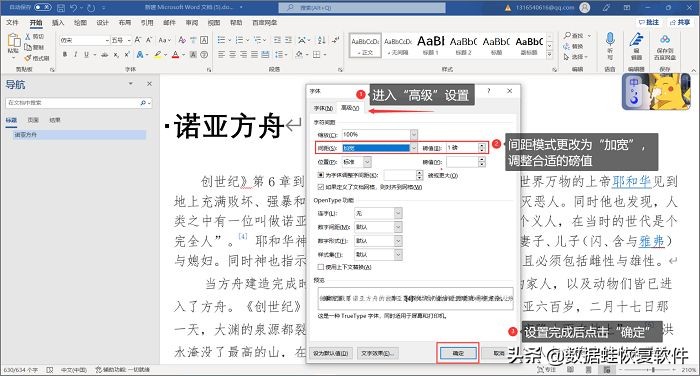This screenshot has width=700, height=376.
Task: Open the font color dropdown arrow
Action: tap(183, 54)
